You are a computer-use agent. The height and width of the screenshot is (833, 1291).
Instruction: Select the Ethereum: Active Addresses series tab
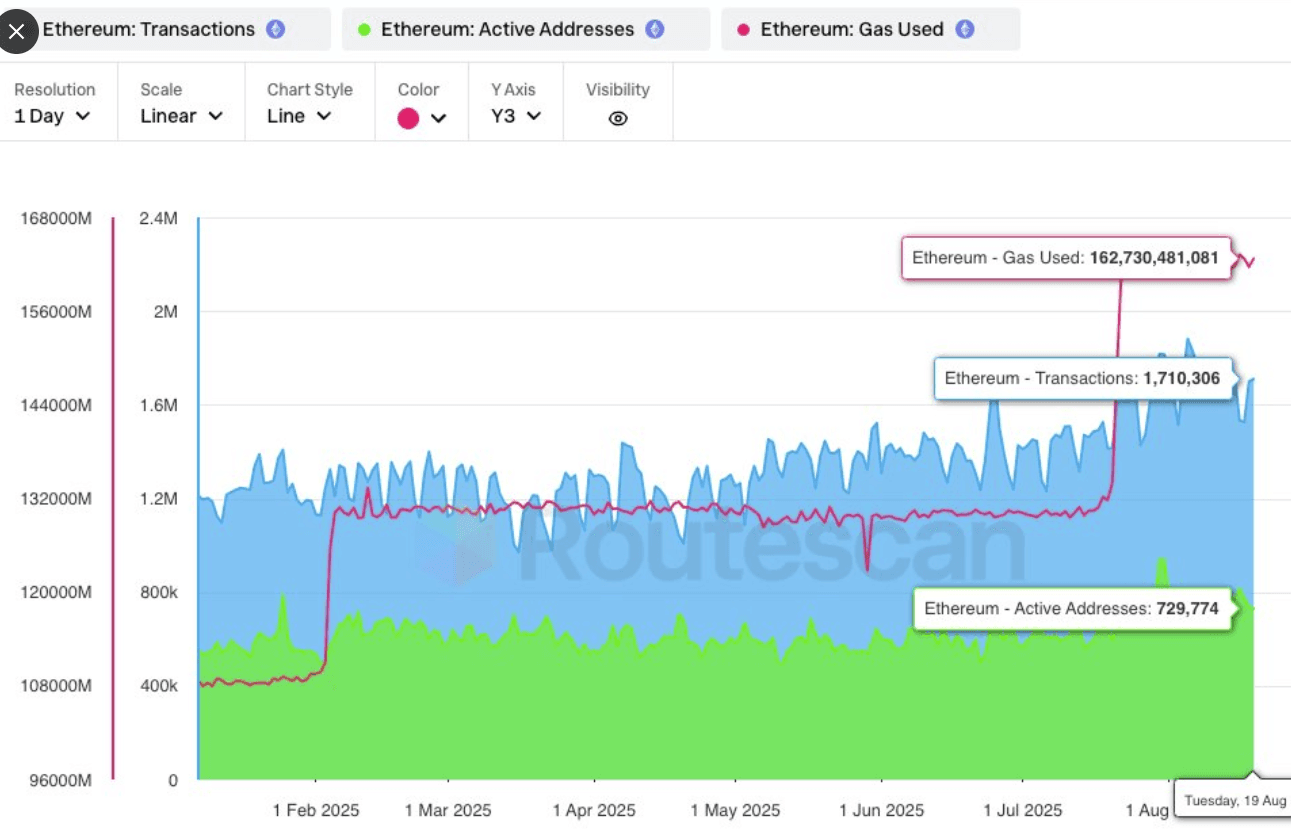pos(526,29)
